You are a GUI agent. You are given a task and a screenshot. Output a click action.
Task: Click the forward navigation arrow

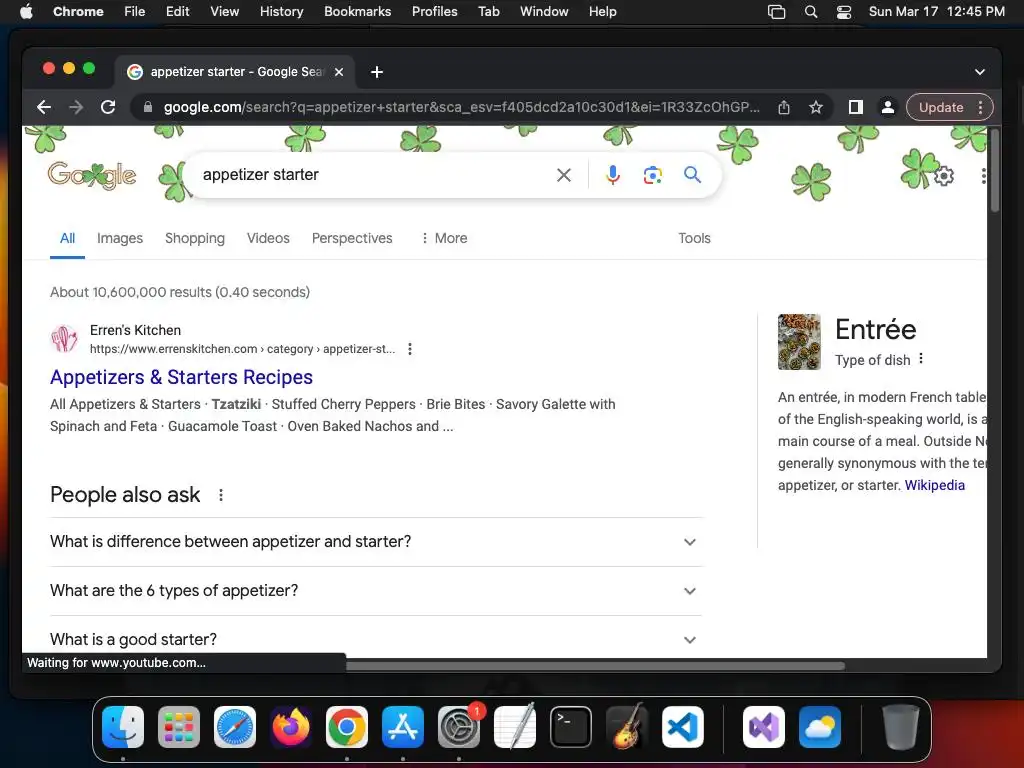click(x=76, y=107)
